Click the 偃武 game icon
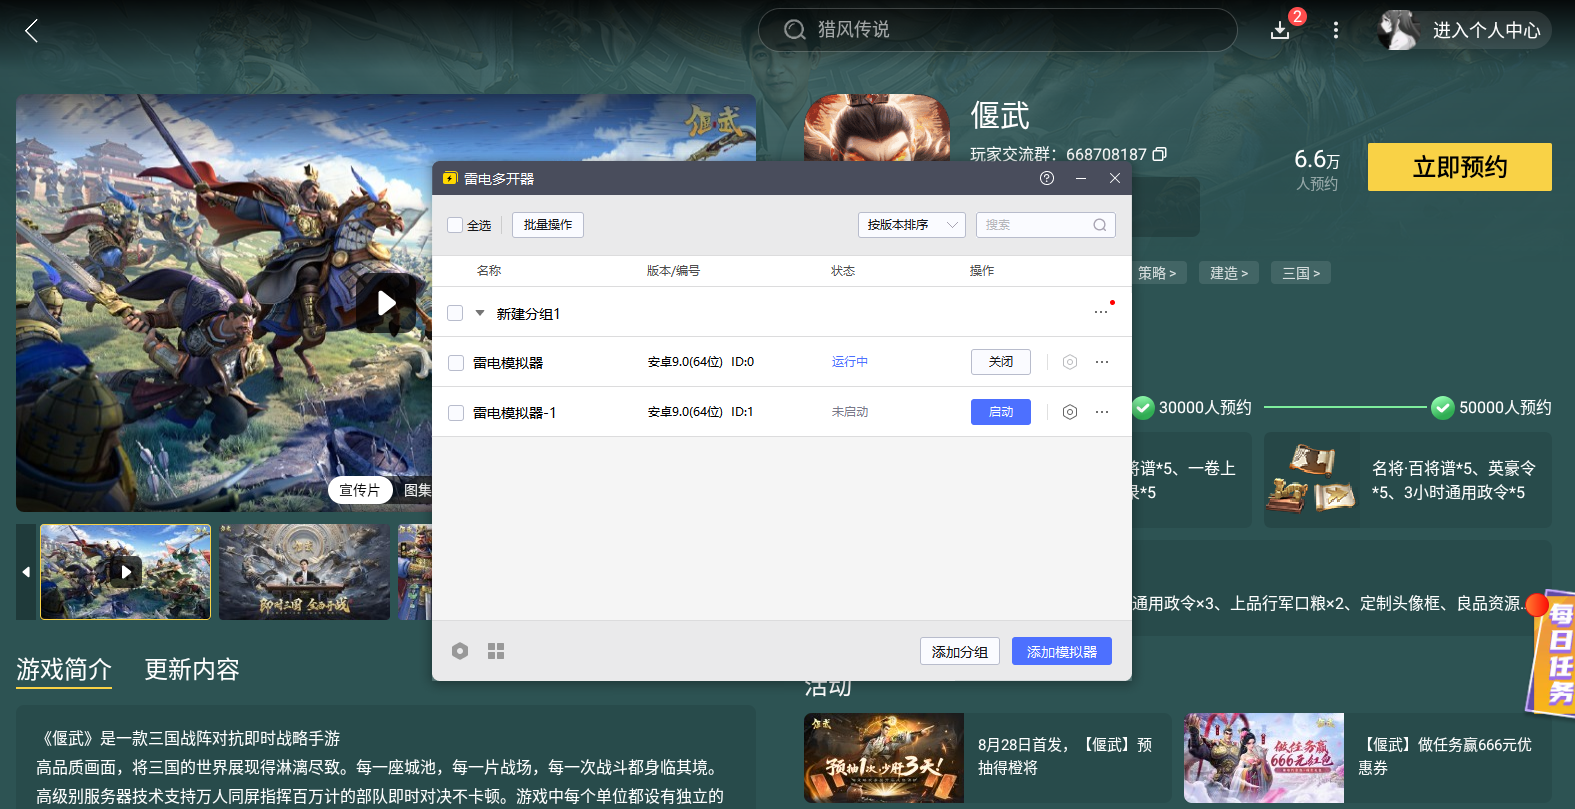This screenshot has height=809, width=1575. point(877,128)
